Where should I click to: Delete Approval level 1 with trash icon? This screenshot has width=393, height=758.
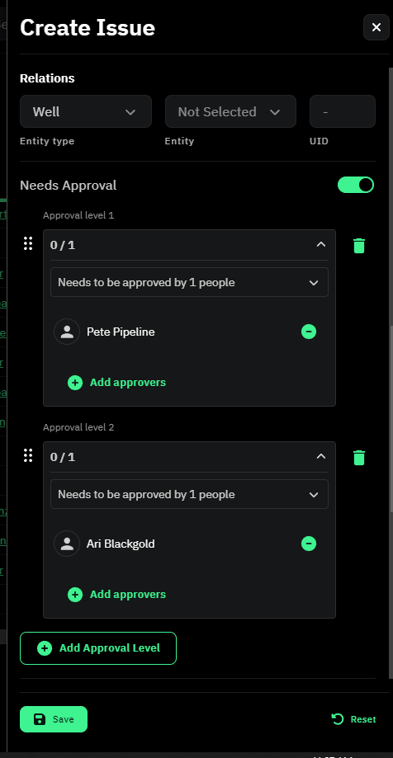(359, 246)
